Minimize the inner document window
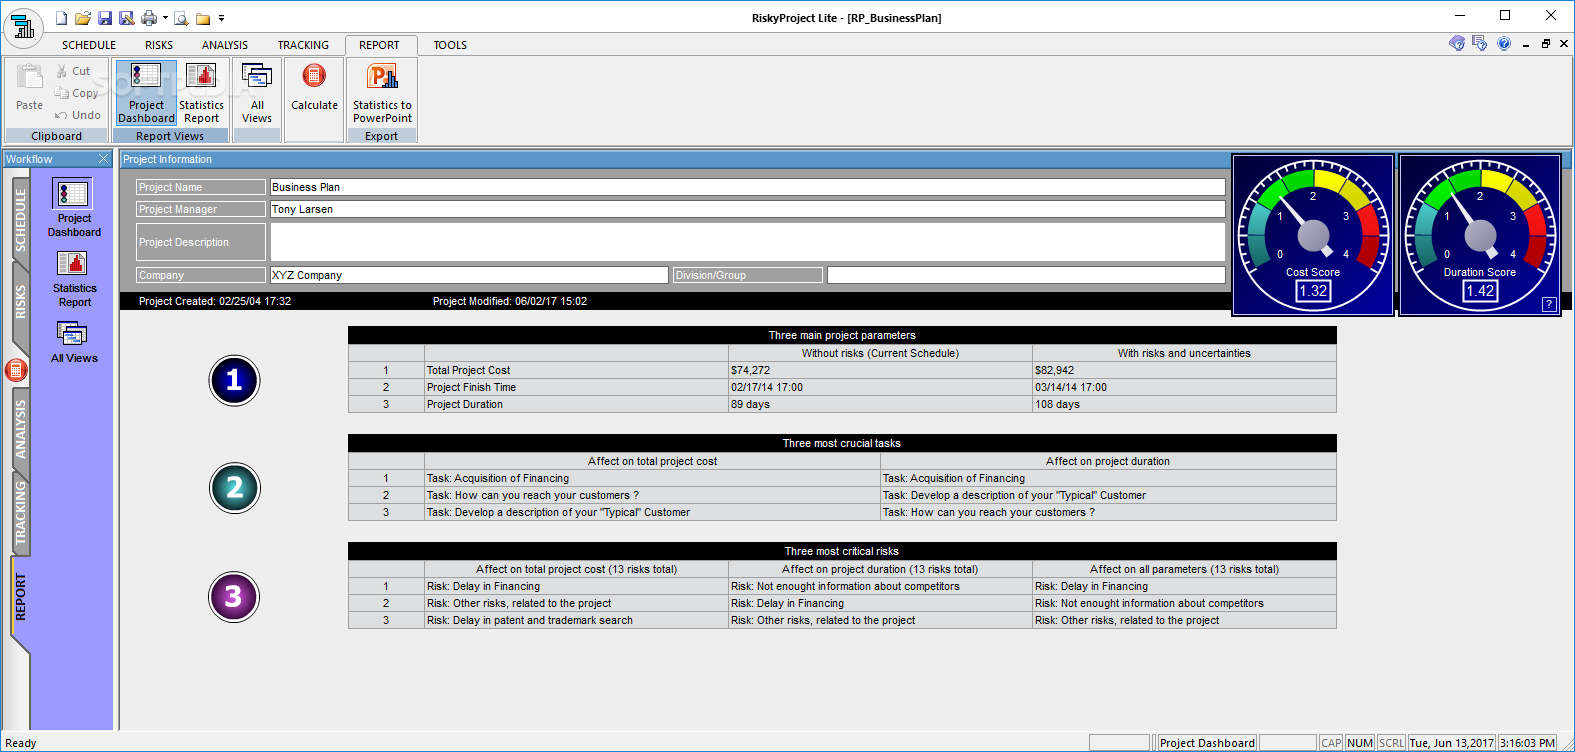This screenshot has width=1575, height=752. (x=1526, y=45)
